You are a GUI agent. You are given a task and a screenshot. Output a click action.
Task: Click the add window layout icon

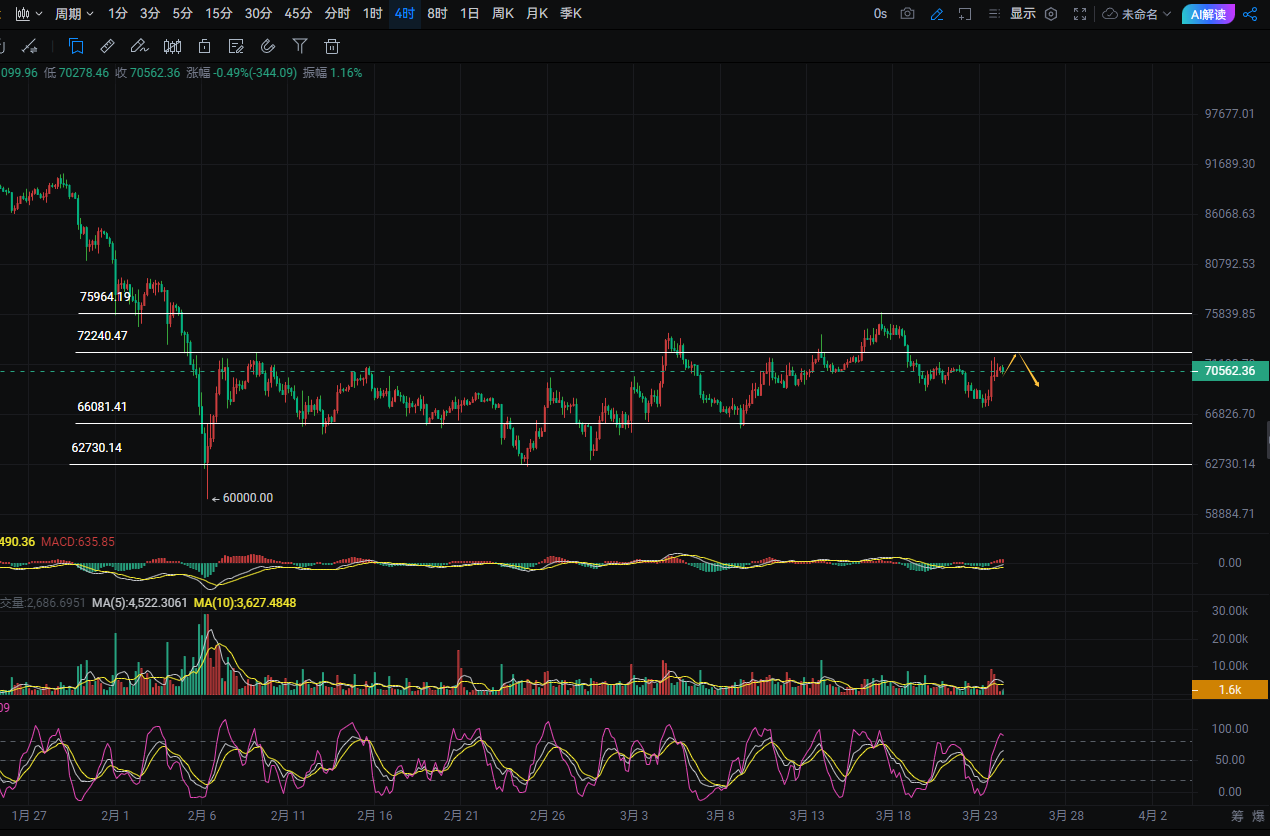coord(965,14)
